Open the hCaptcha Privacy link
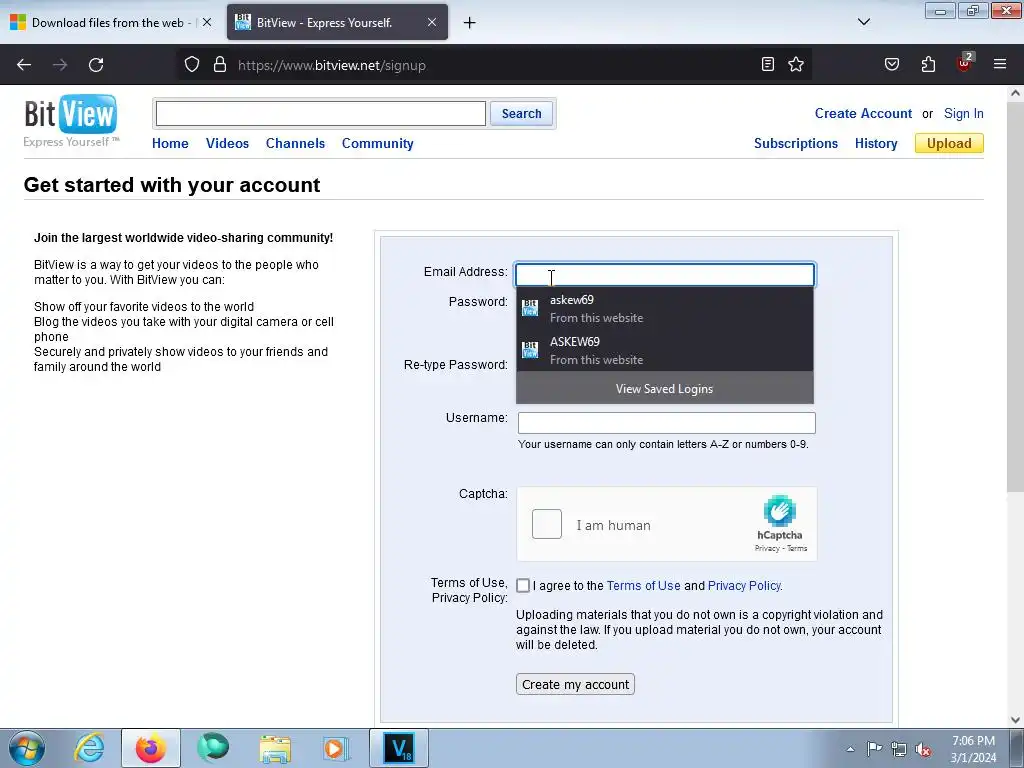 [767, 549]
